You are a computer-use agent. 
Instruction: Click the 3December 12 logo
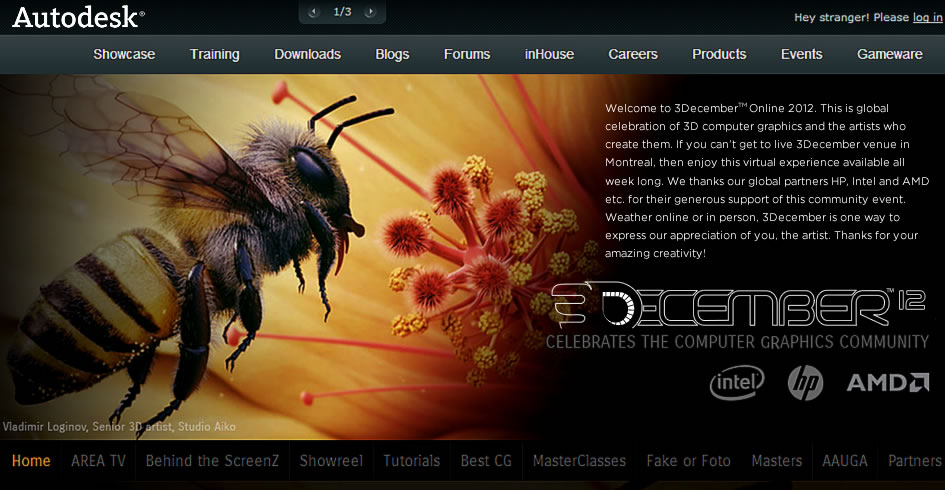click(738, 304)
